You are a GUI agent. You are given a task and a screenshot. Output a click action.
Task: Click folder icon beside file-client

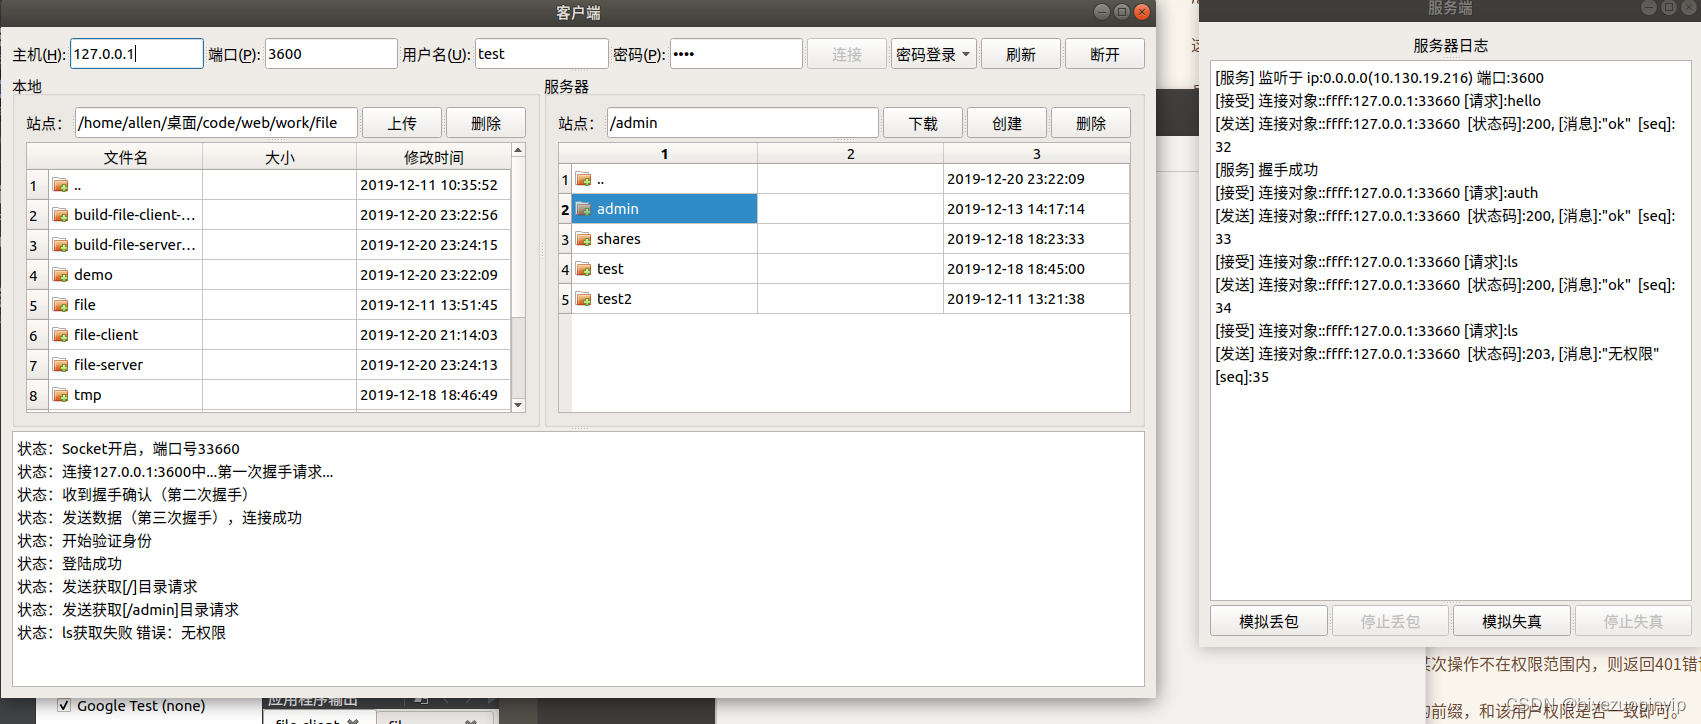[61, 335]
